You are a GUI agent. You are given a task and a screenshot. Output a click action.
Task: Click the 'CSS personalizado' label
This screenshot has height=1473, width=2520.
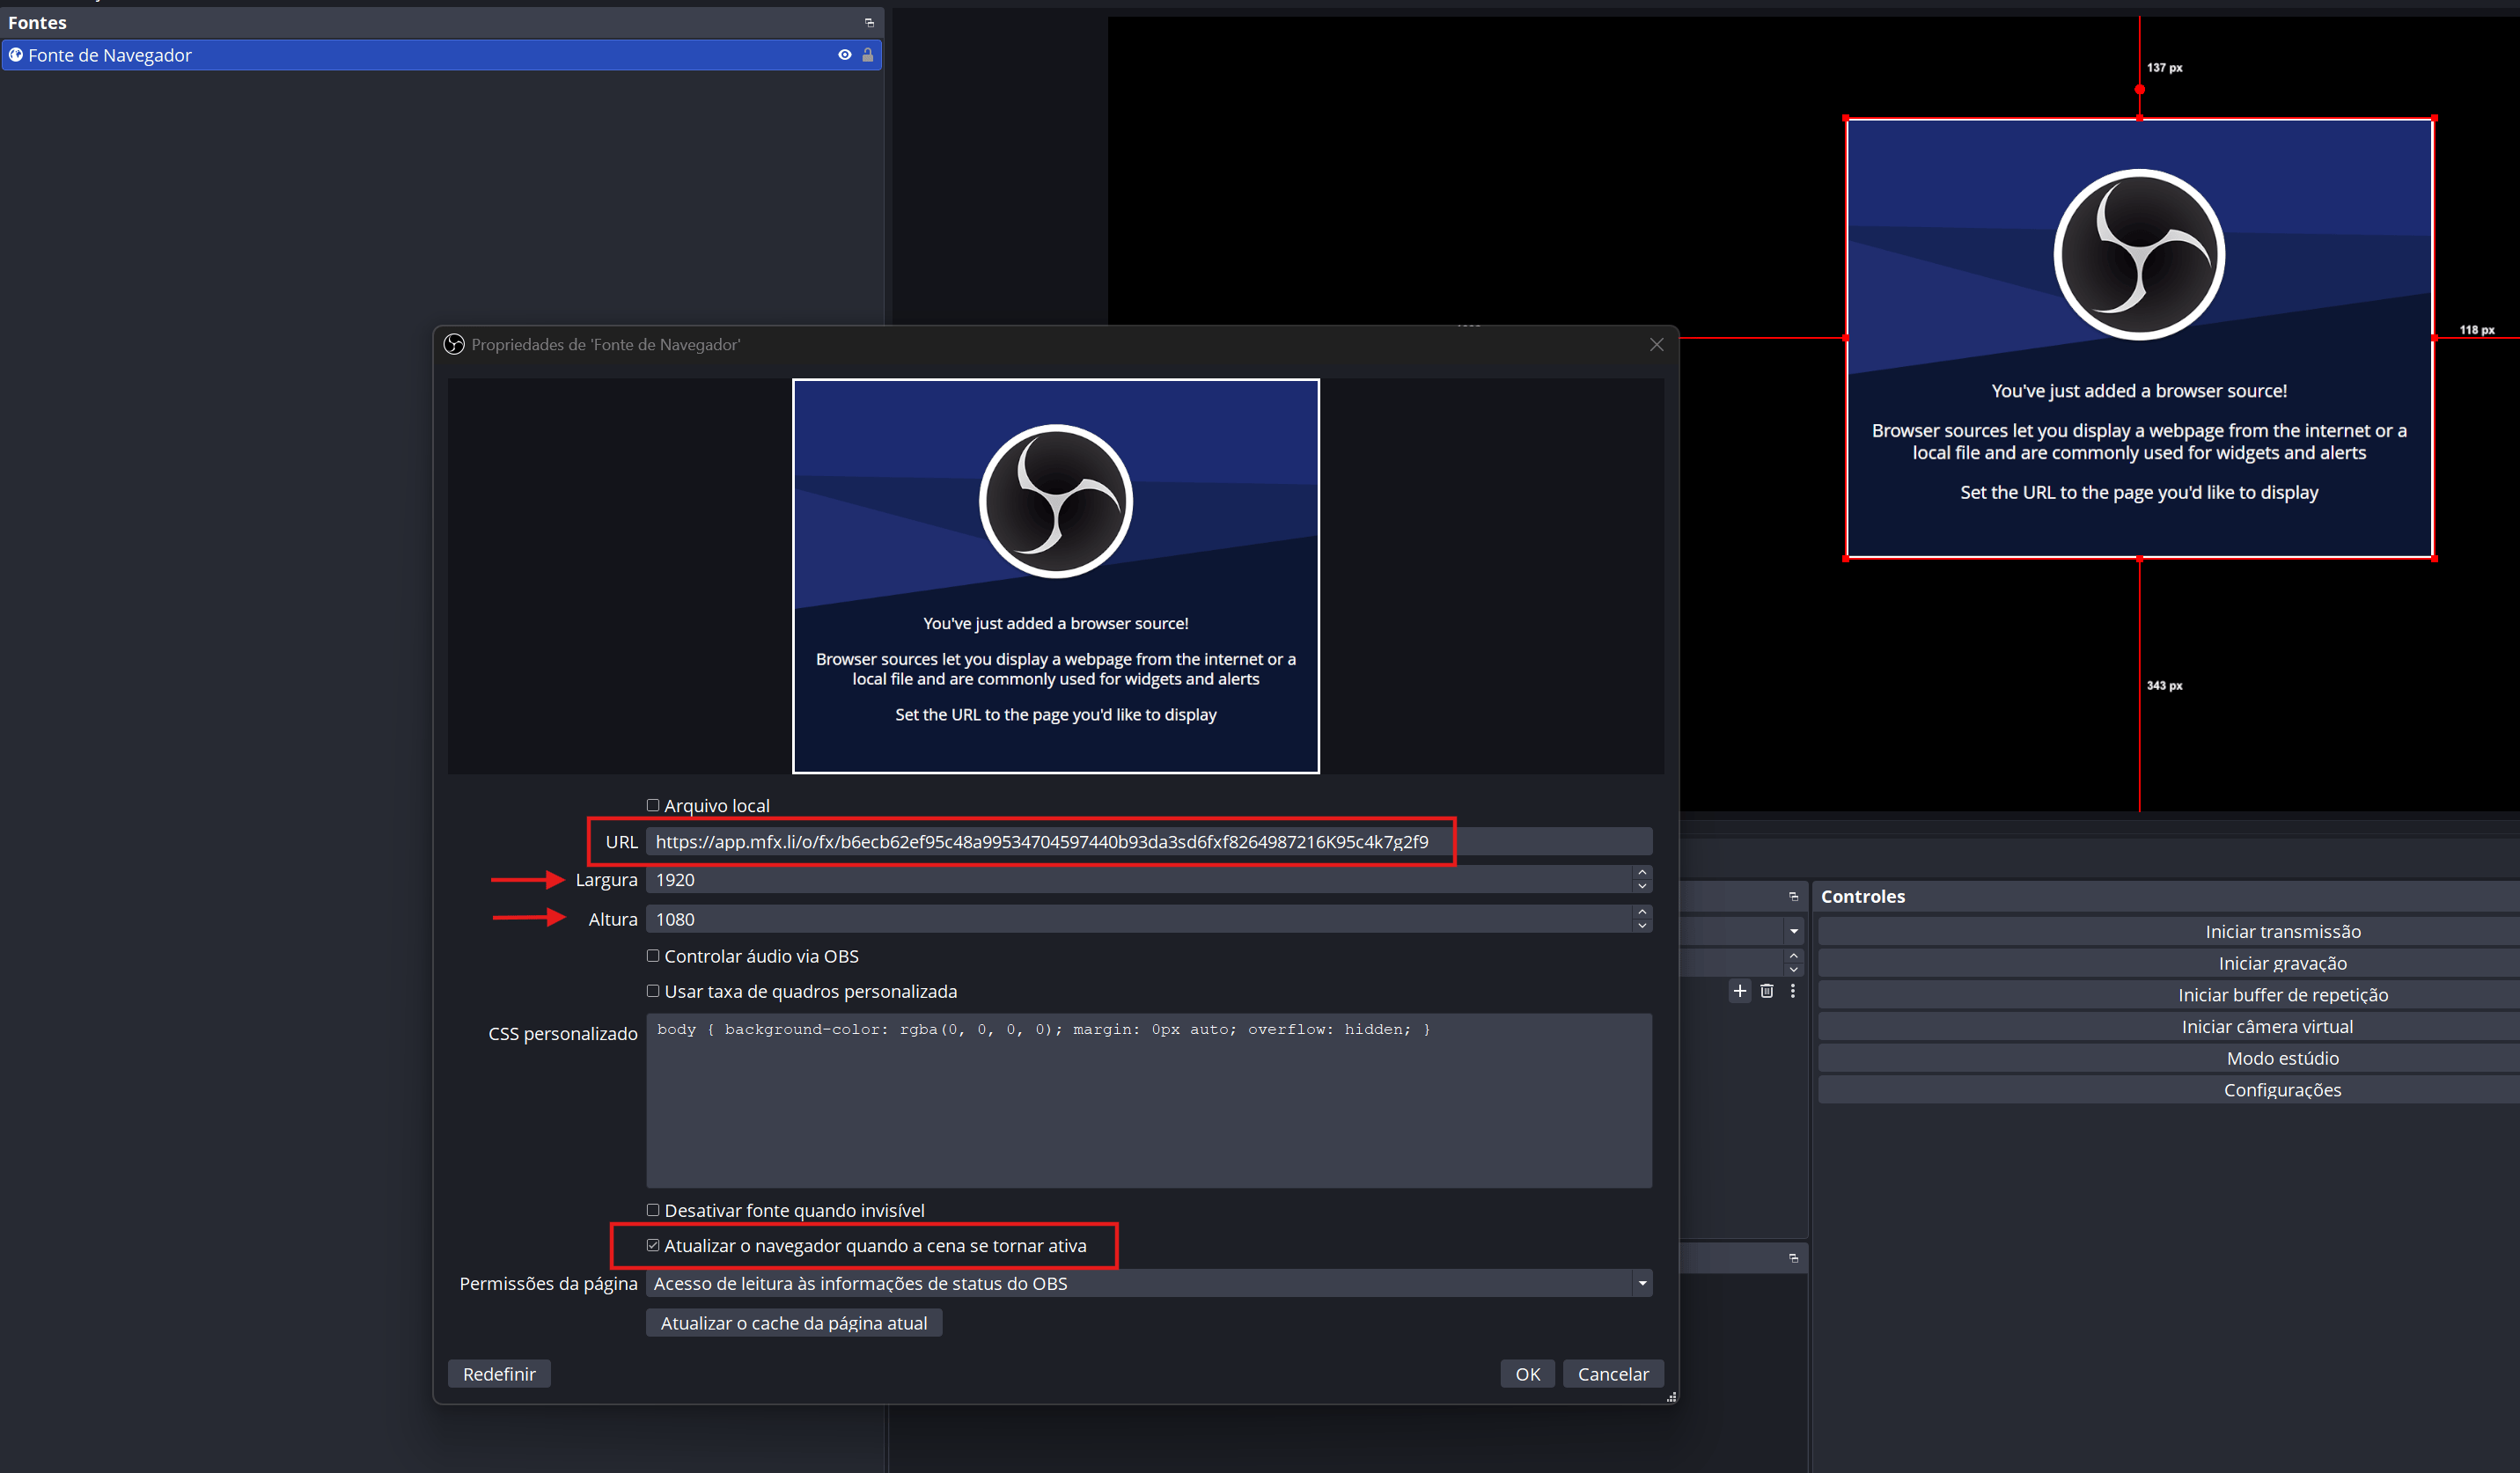tap(563, 1033)
